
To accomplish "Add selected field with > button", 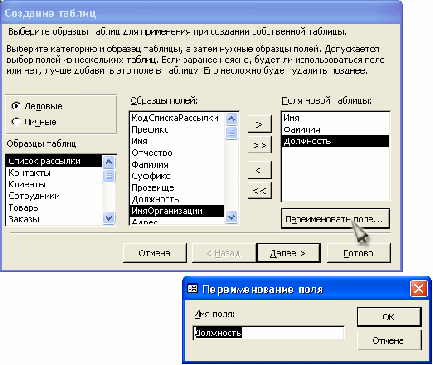I will (260, 125).
